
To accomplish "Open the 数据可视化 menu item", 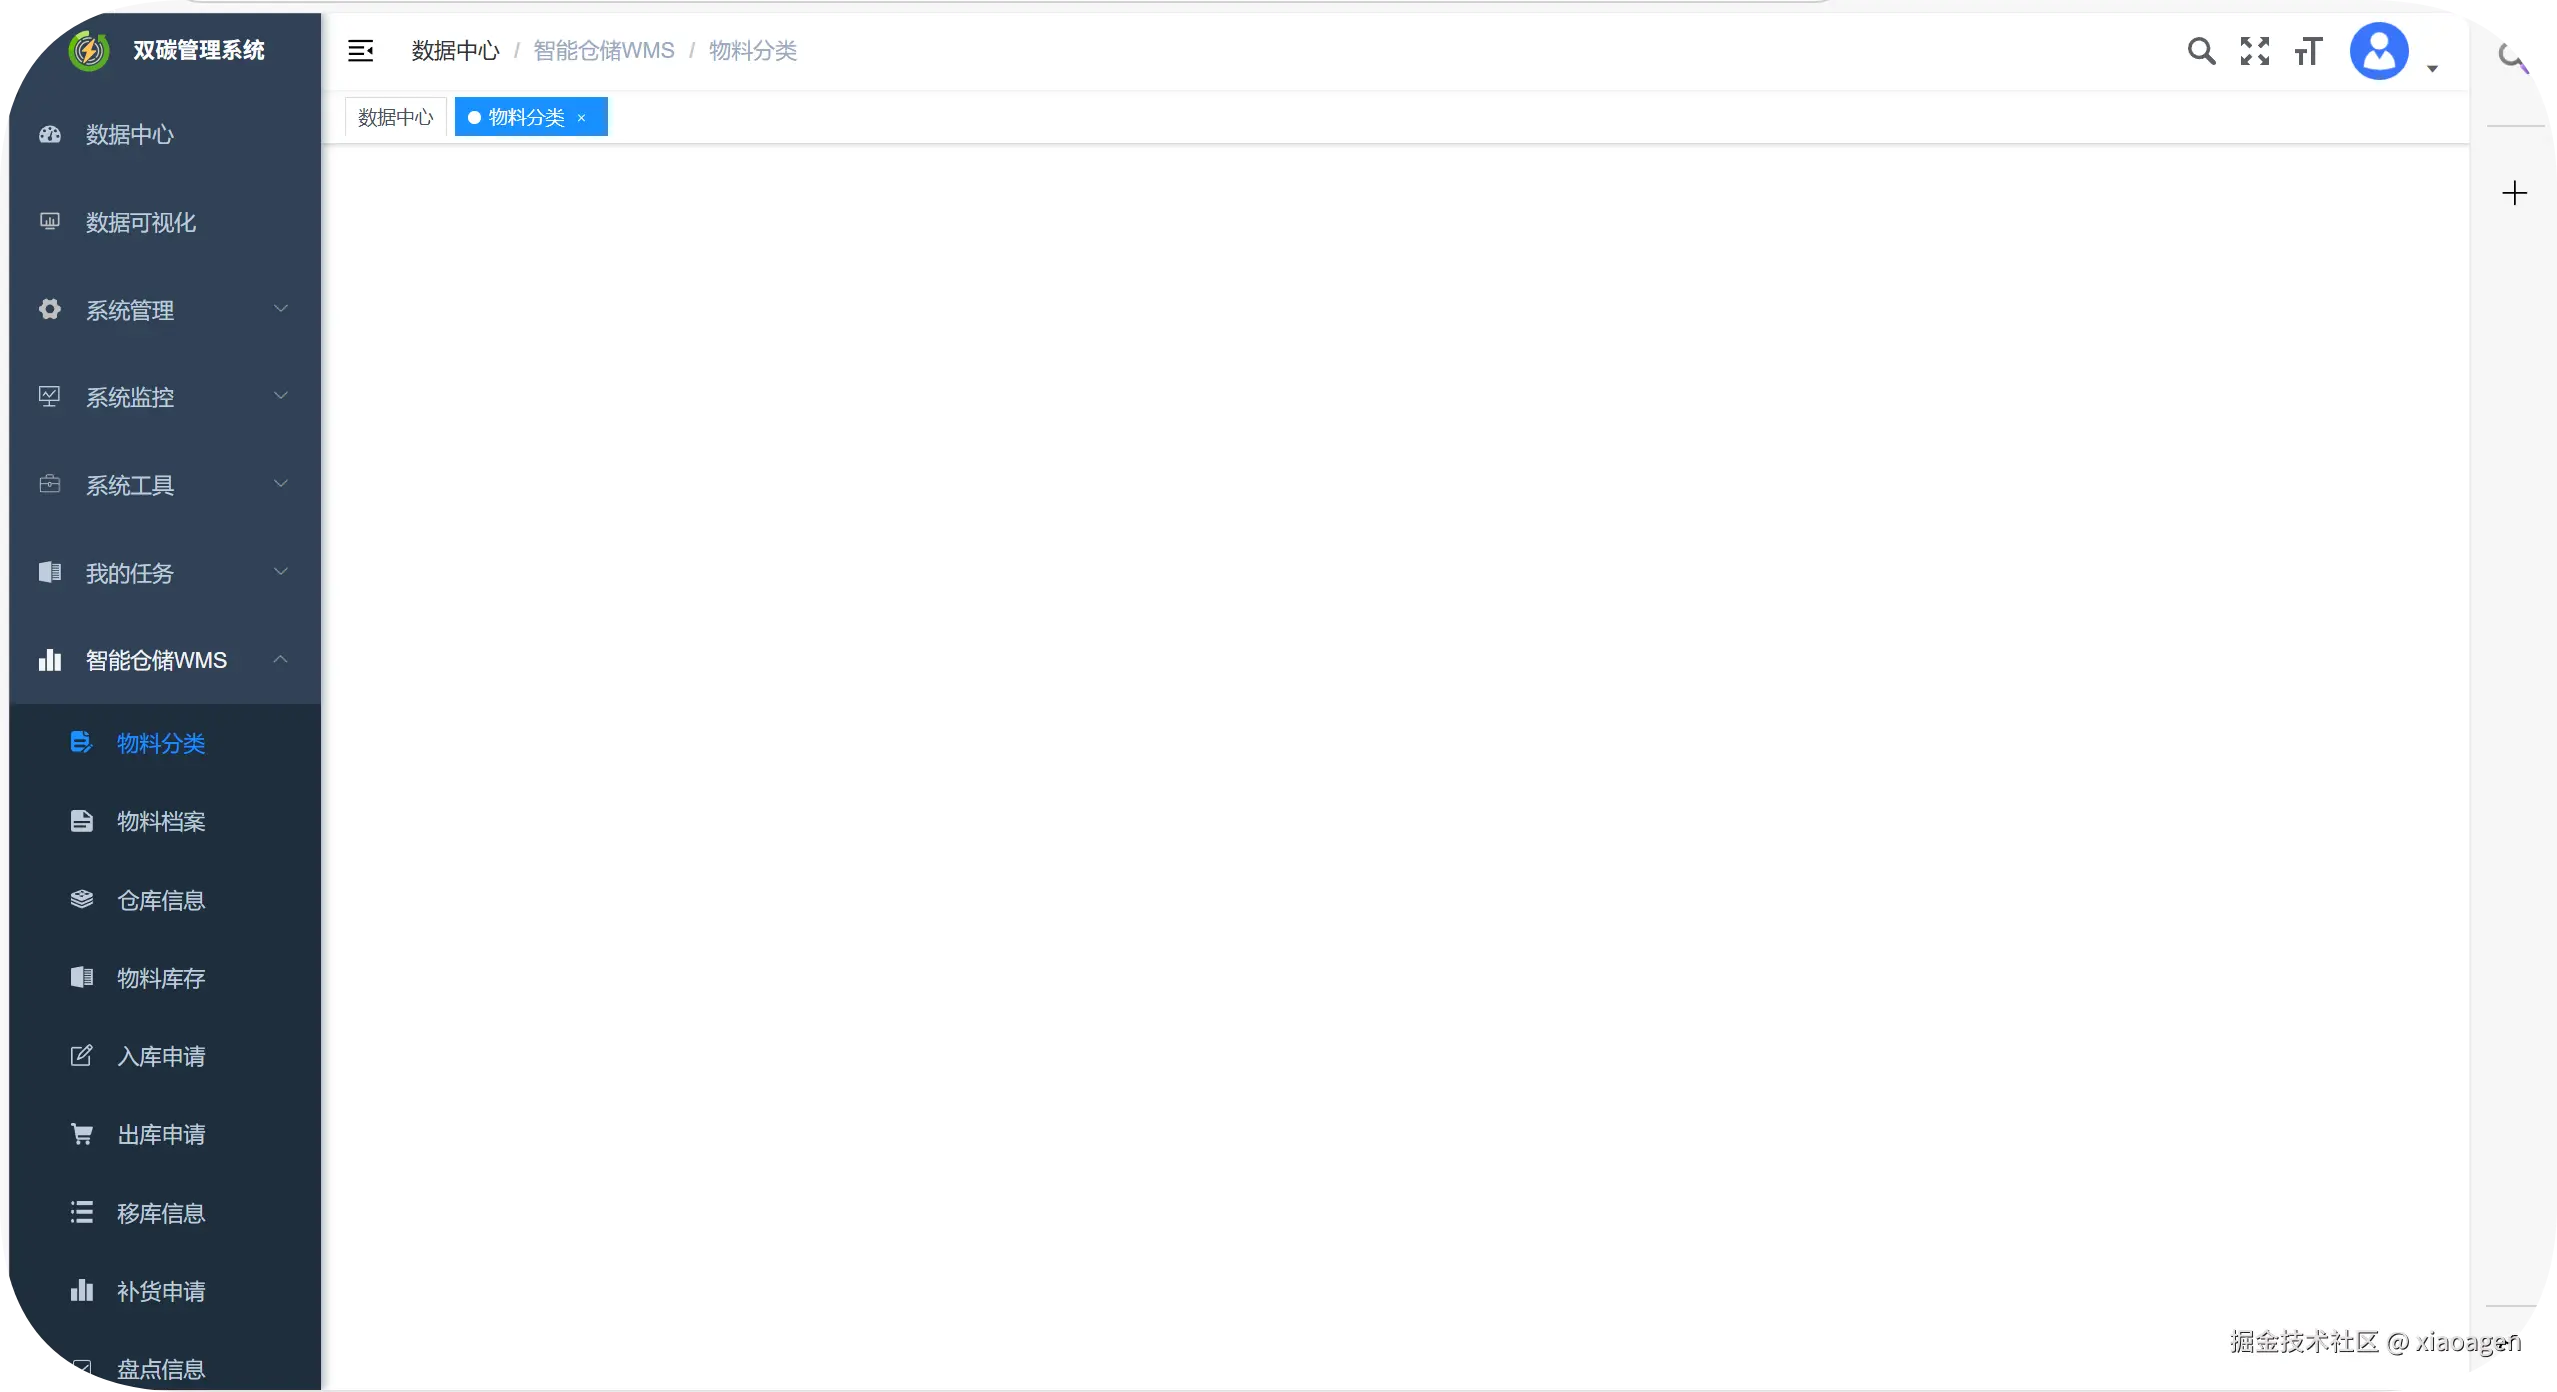I will [x=141, y=222].
